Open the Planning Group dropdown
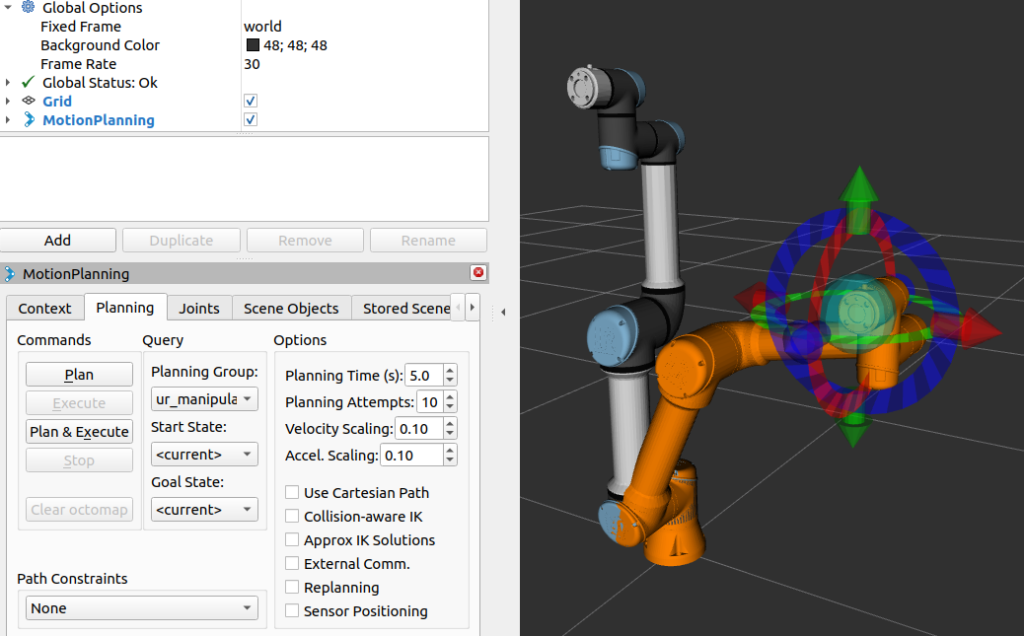Screen dimensions: 1024x636 tap(205, 399)
